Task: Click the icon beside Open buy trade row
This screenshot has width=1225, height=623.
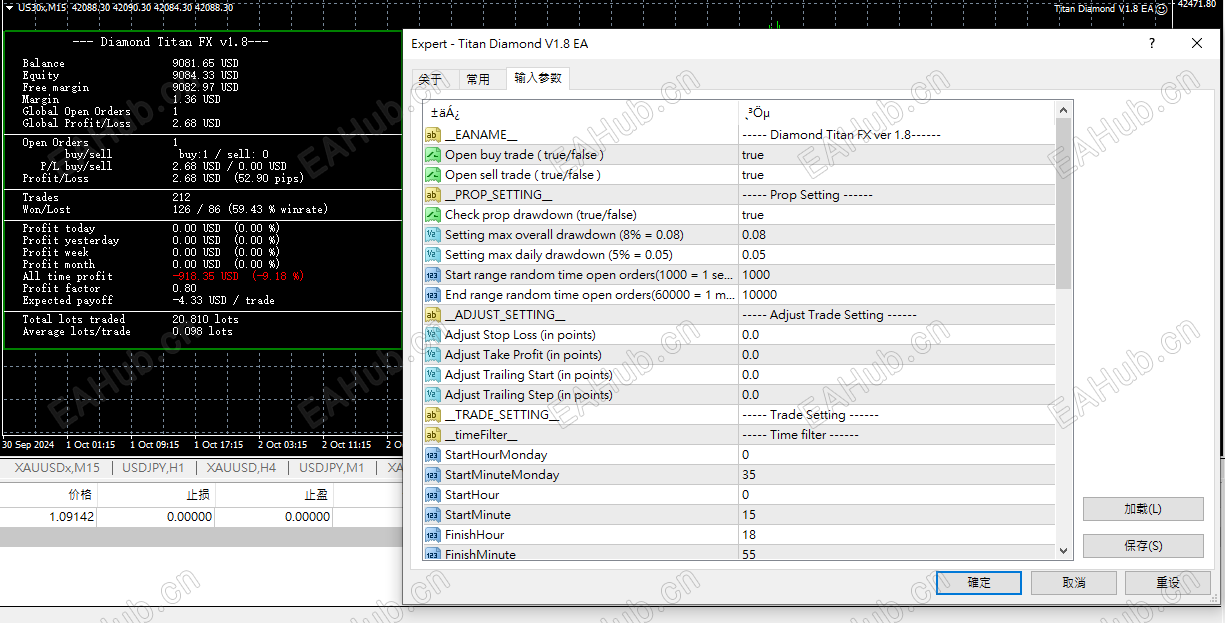Action: click(x=432, y=155)
